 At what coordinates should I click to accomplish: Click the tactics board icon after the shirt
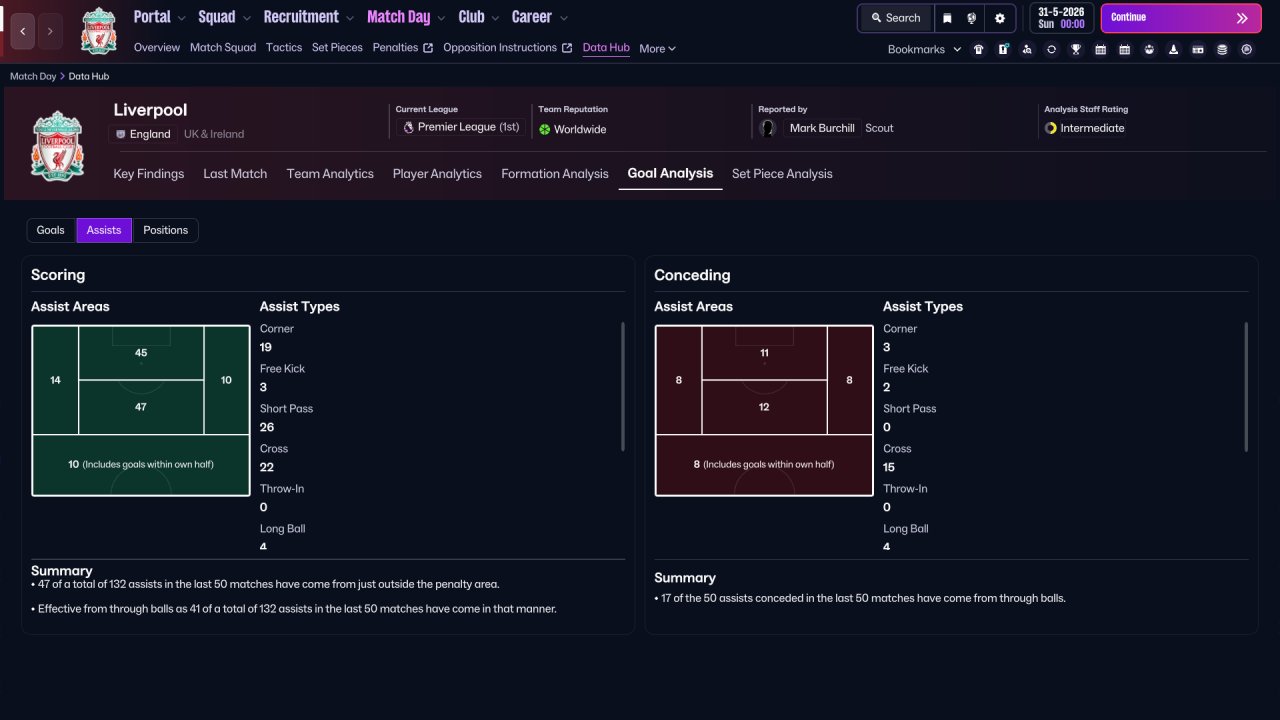tap(1003, 49)
